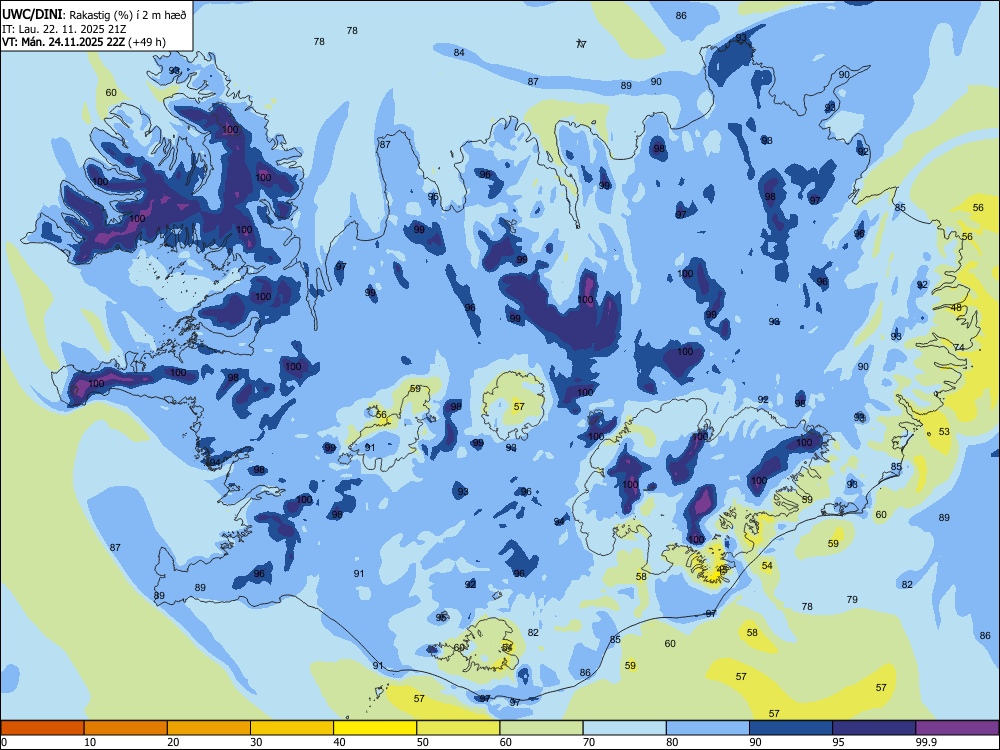Image resolution: width=1000 pixels, height=750 pixels.
Task: Click the valid time 'VT: Mán. 24.11.2025 22Z'
Action: point(64,42)
